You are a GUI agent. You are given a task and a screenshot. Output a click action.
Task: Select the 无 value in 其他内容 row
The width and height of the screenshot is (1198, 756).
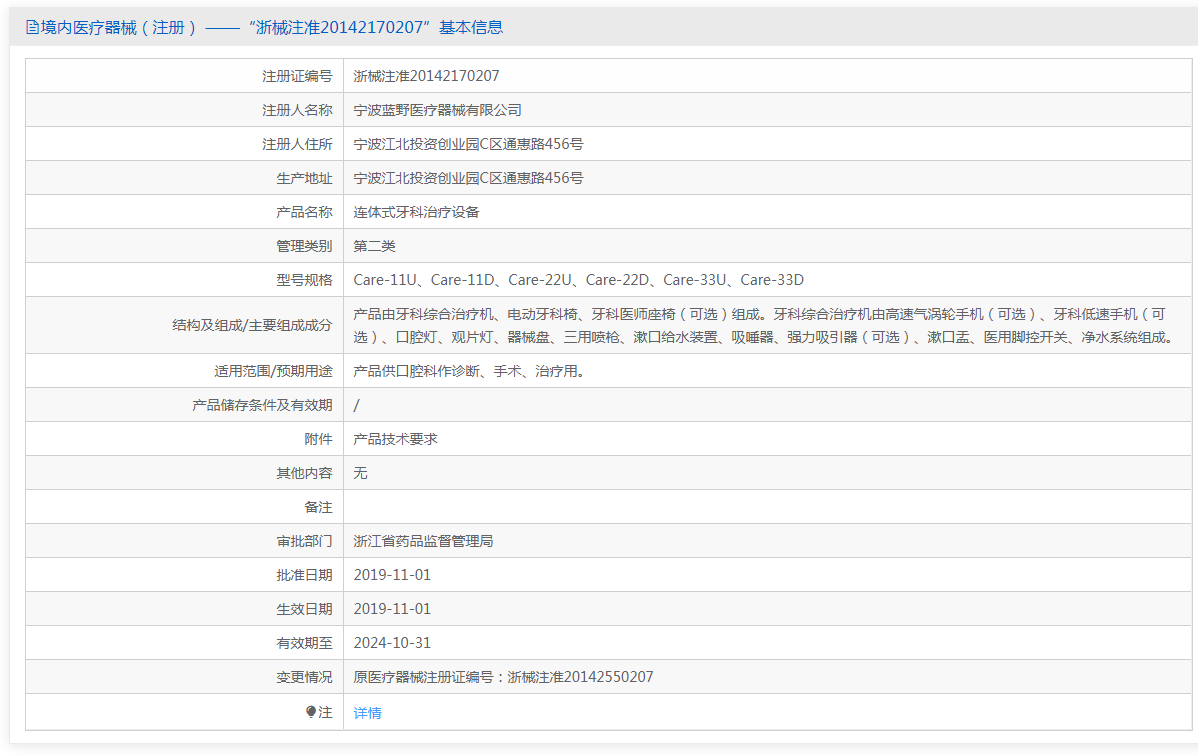point(360,473)
